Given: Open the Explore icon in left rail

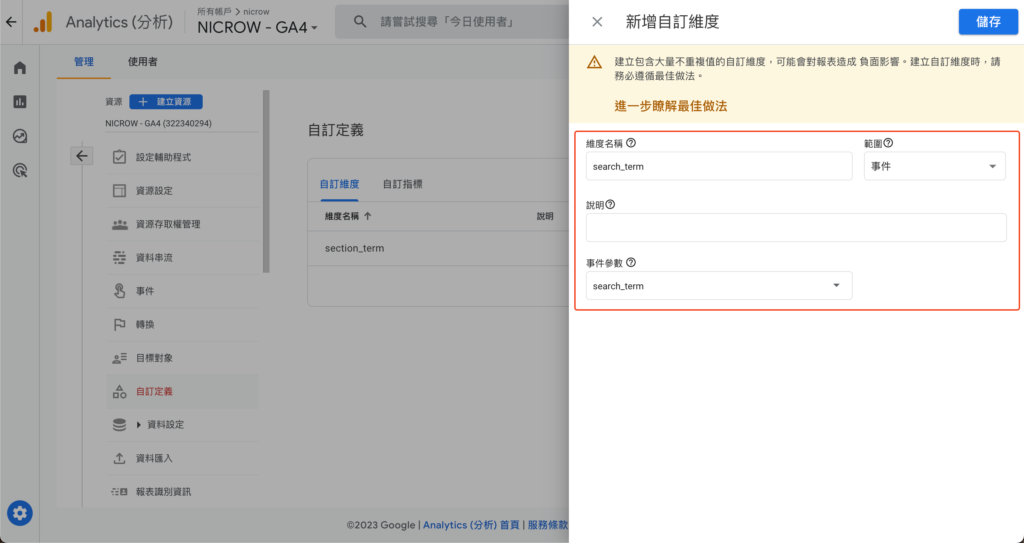Looking at the screenshot, I should [20, 136].
